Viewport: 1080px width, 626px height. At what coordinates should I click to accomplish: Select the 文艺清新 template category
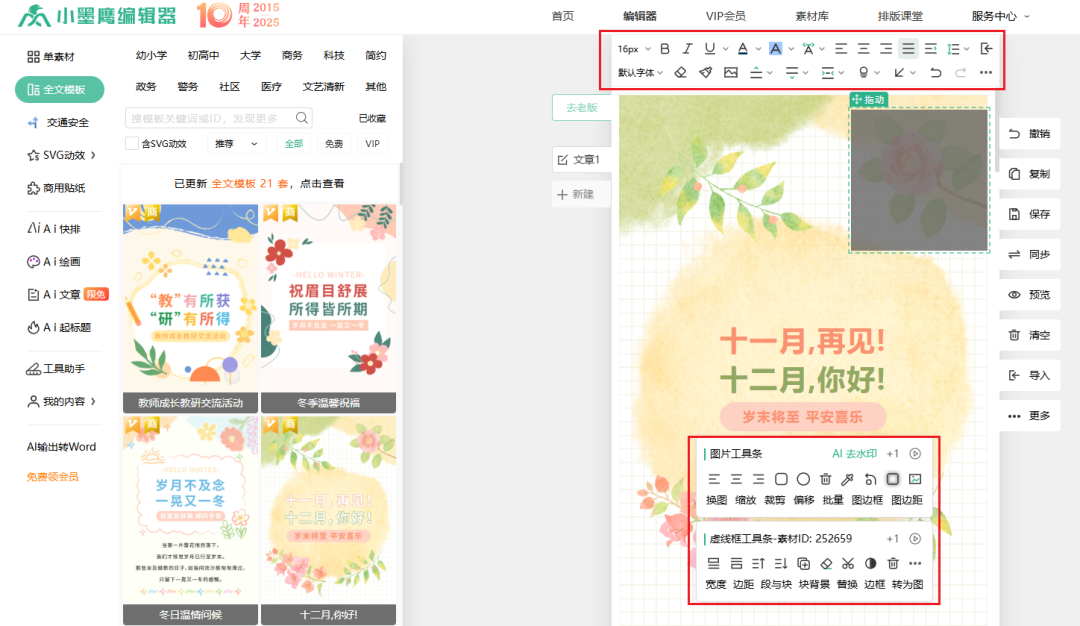[323, 86]
